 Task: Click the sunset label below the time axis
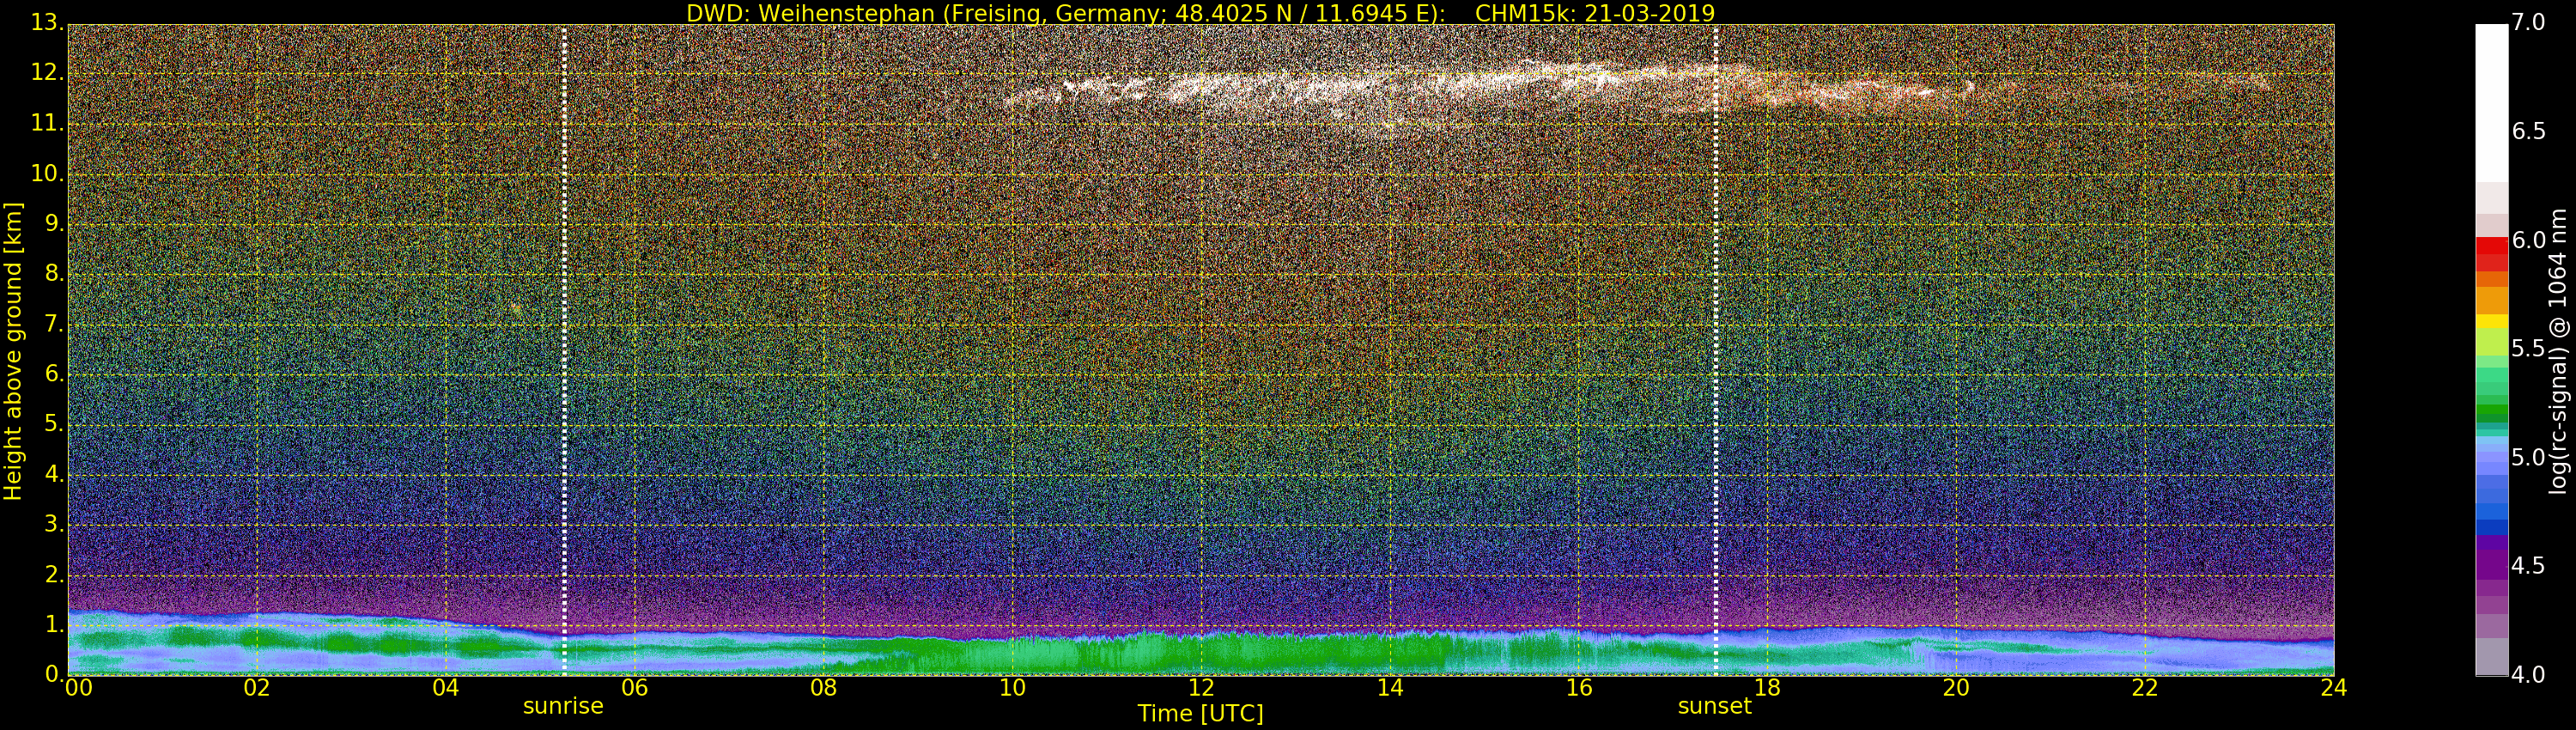coord(1714,706)
